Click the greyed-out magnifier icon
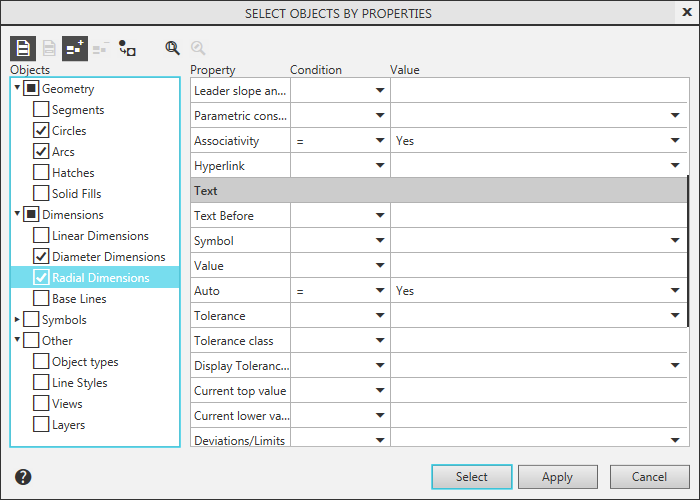 click(198, 47)
